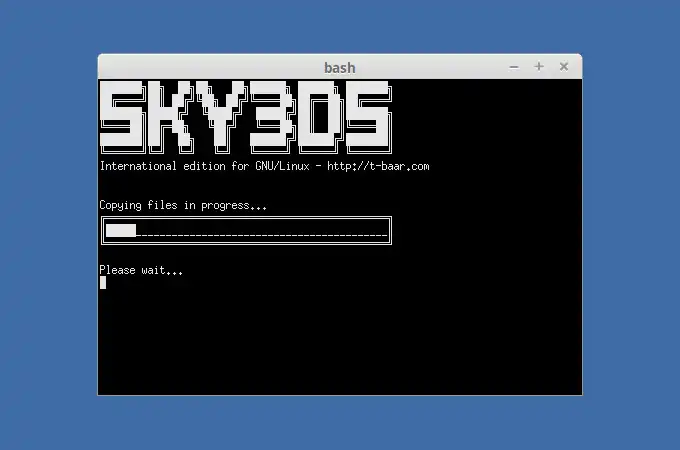This screenshot has height=450, width=680.
Task: Click the 3 digit in SKY3DS logo
Action: coord(273,117)
